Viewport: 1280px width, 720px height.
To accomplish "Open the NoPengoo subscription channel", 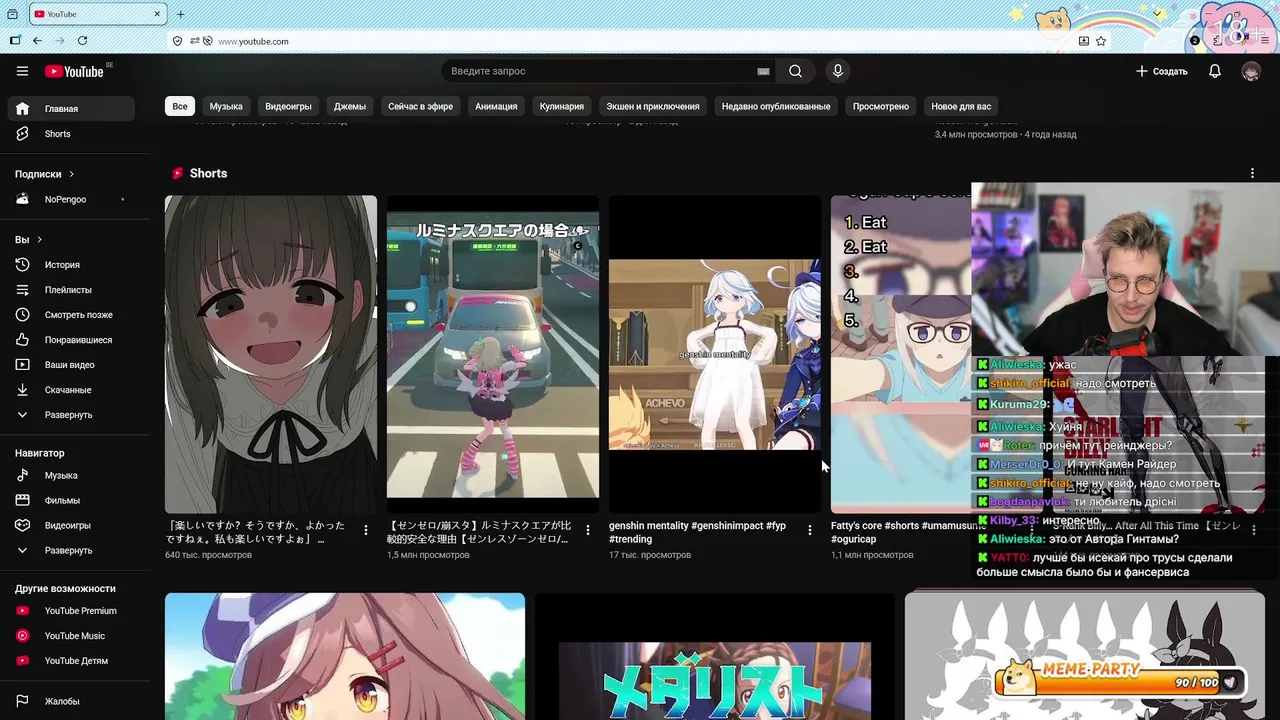I will click(x=70, y=199).
